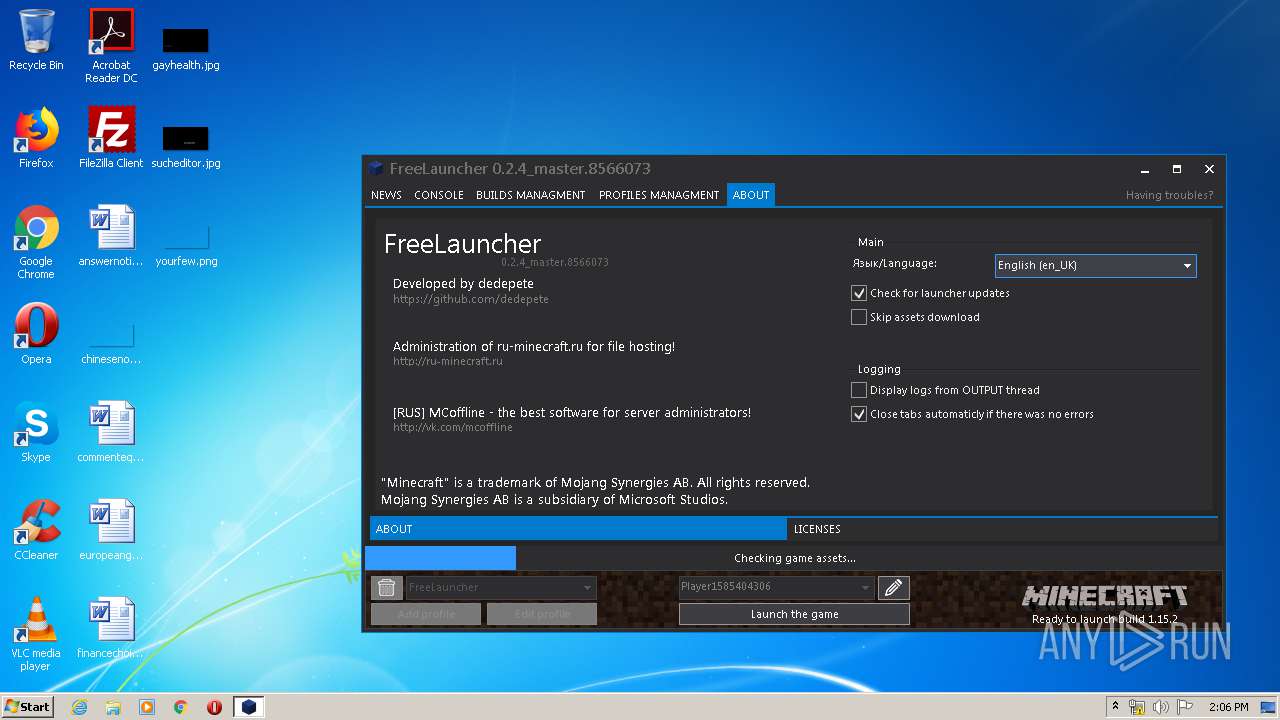Open the media player taskbar icon

pyautogui.click(x=147, y=707)
